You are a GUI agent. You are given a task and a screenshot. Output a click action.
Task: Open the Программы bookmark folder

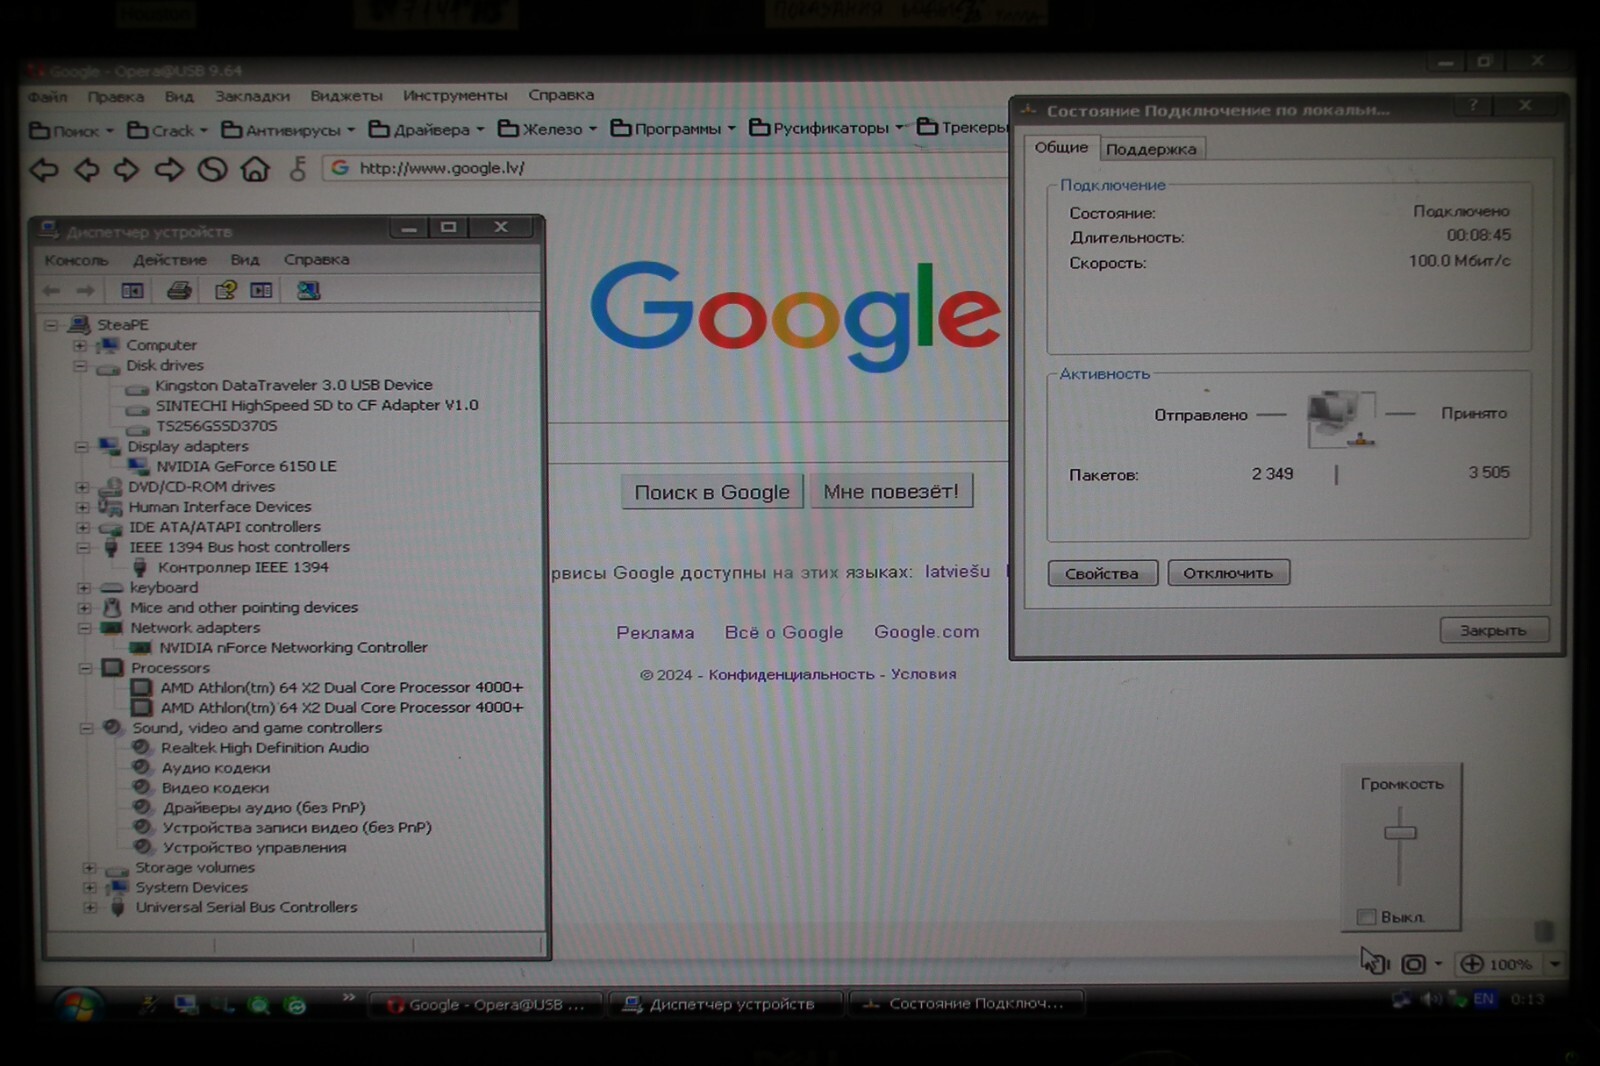tap(673, 128)
